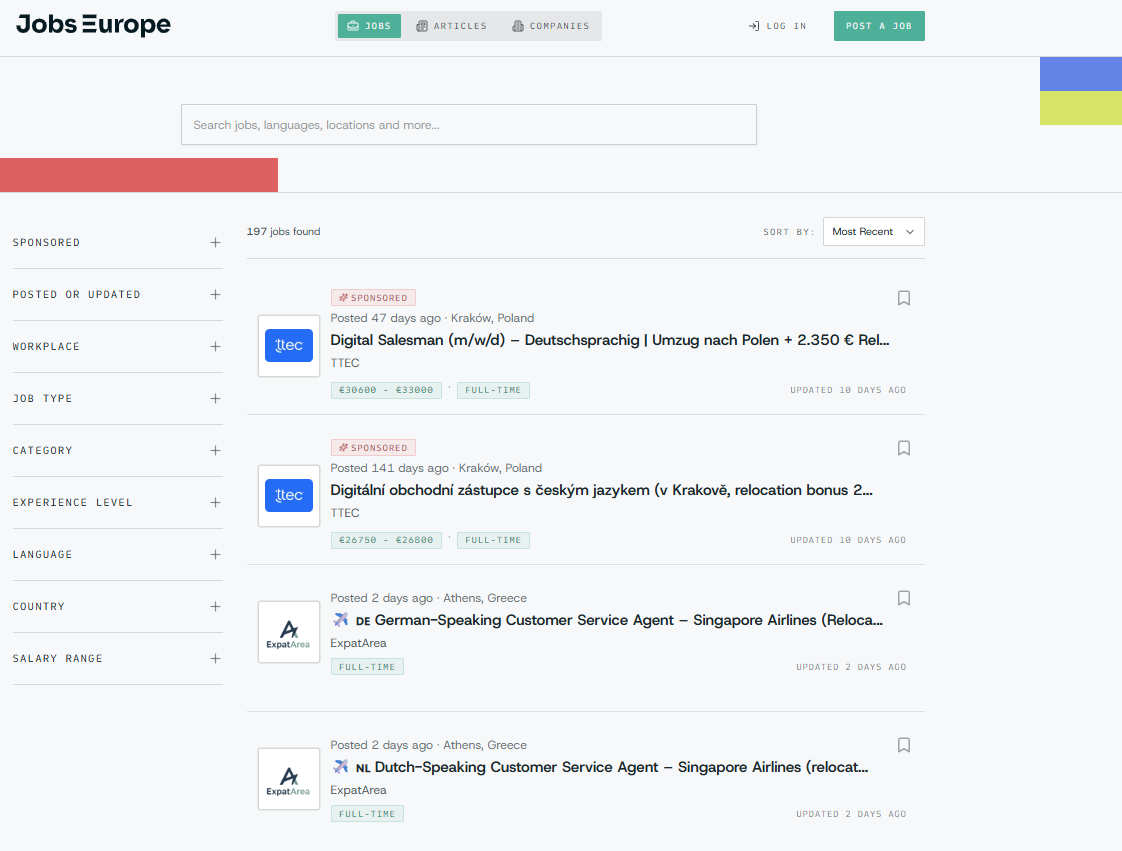Open ExpatArea logo on German-Speaking listing
This screenshot has height=851, width=1122.
289,632
